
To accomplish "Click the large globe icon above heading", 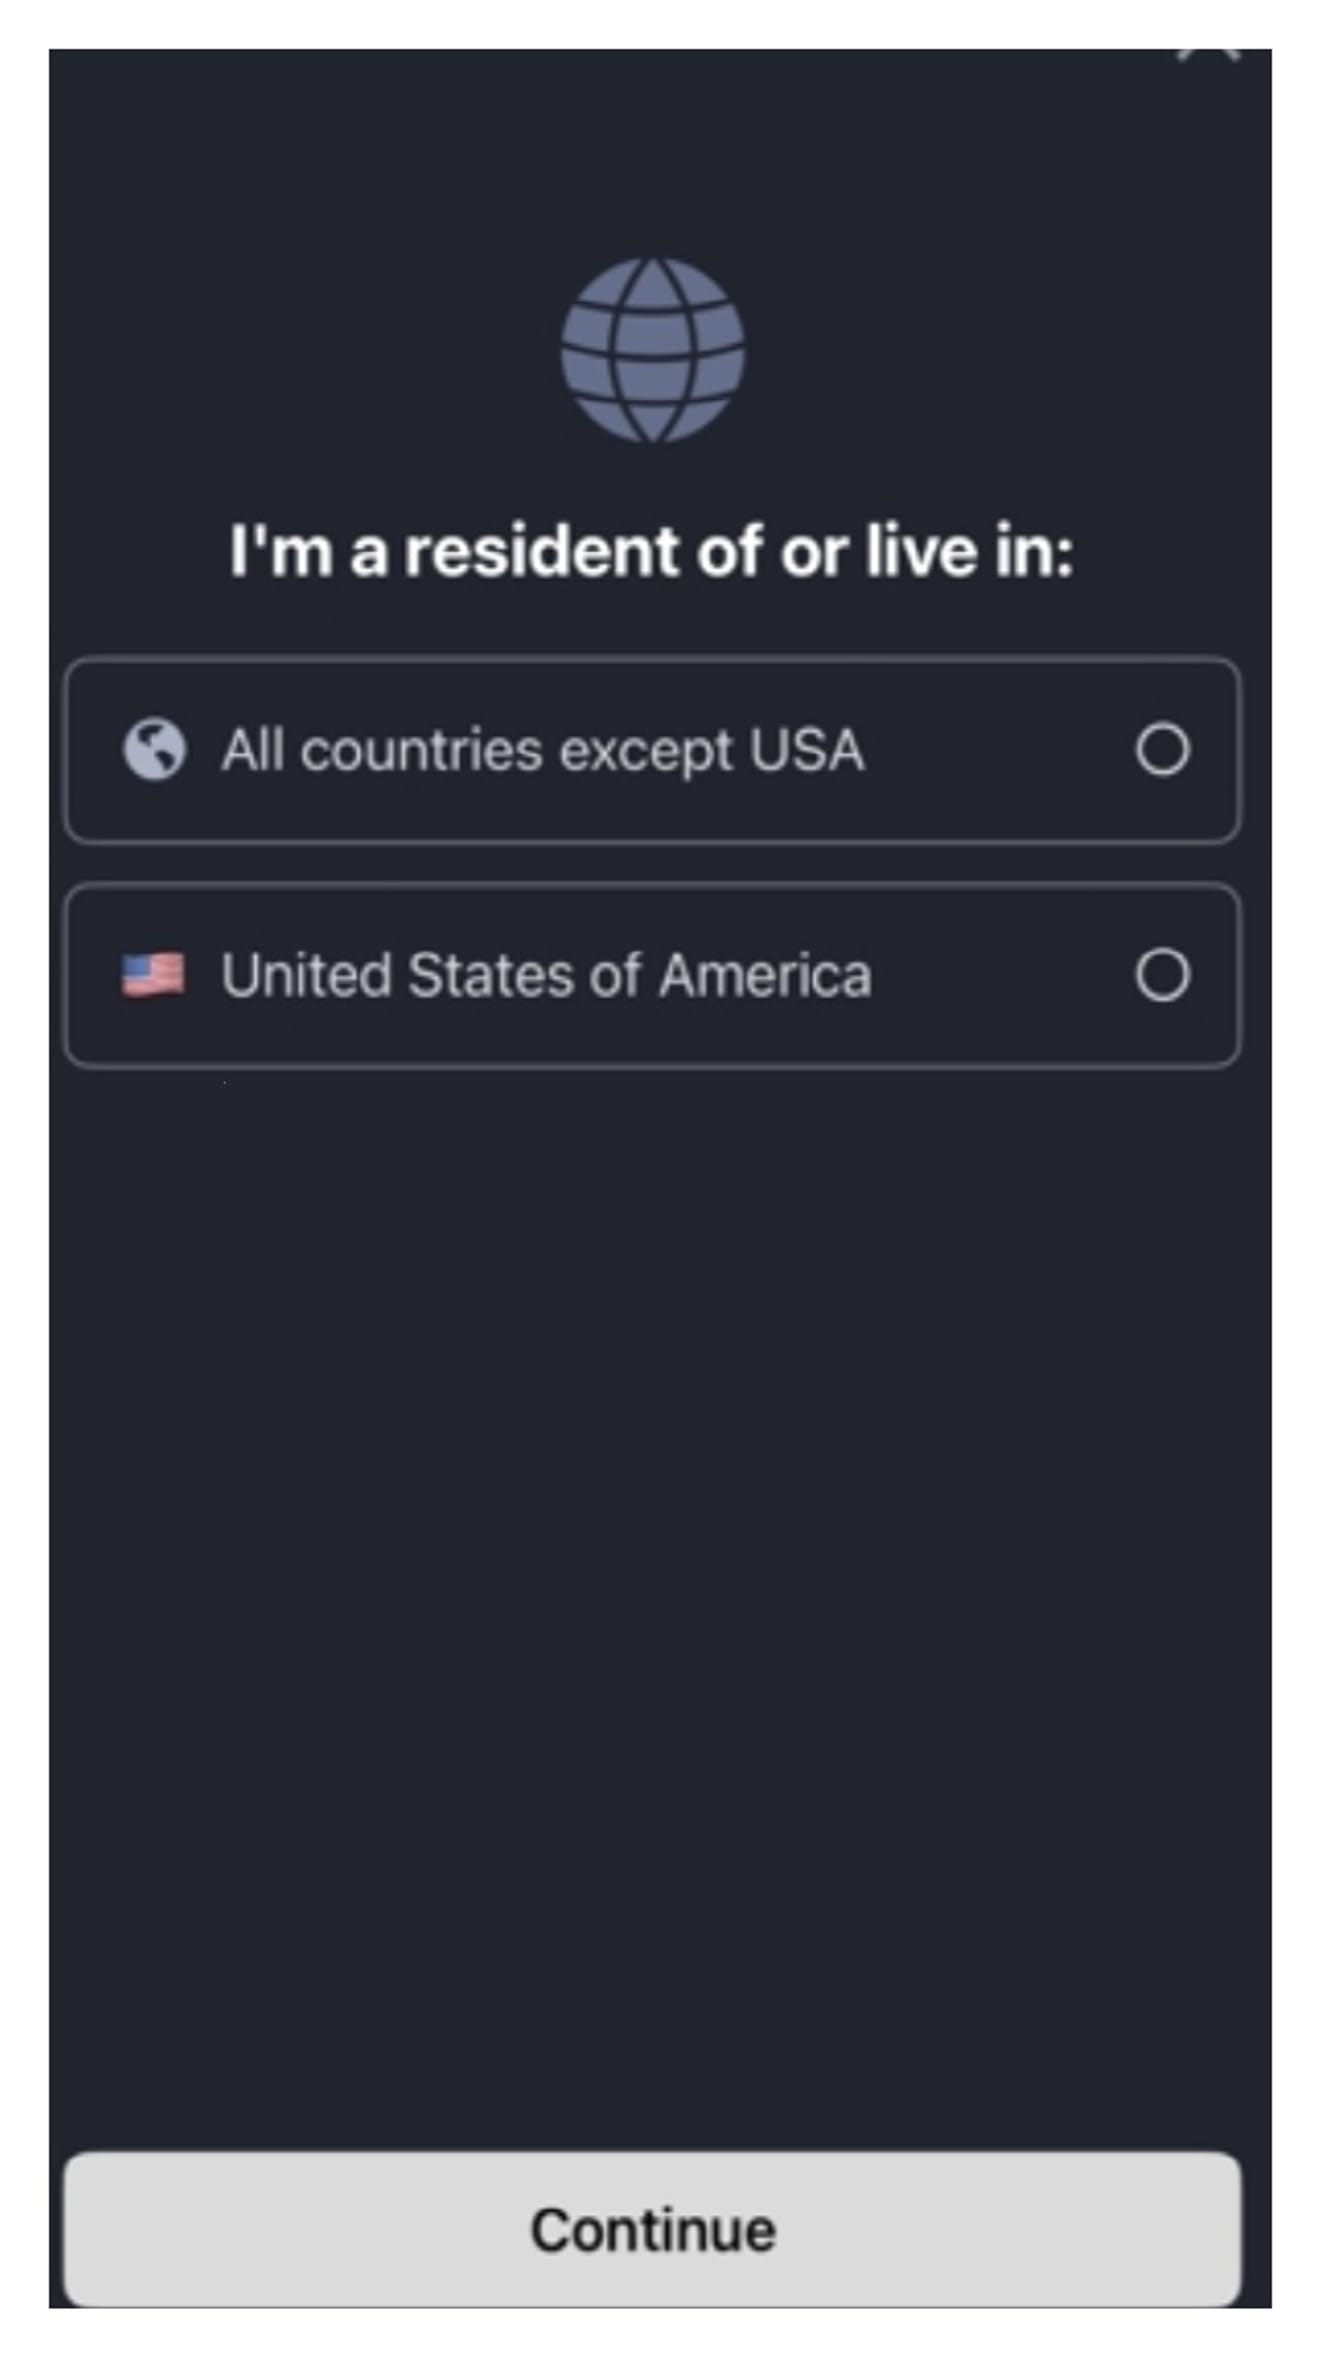I will 652,350.
